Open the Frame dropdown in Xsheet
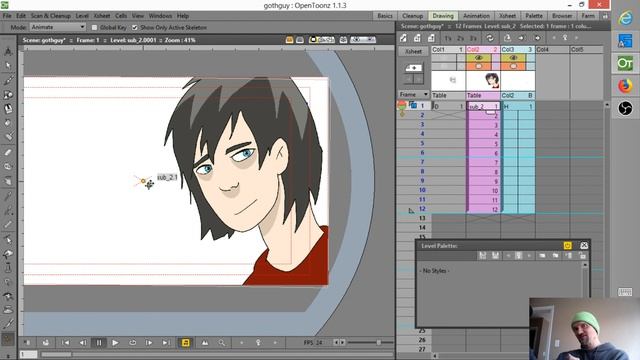The height and width of the screenshot is (360, 640). pos(414,95)
